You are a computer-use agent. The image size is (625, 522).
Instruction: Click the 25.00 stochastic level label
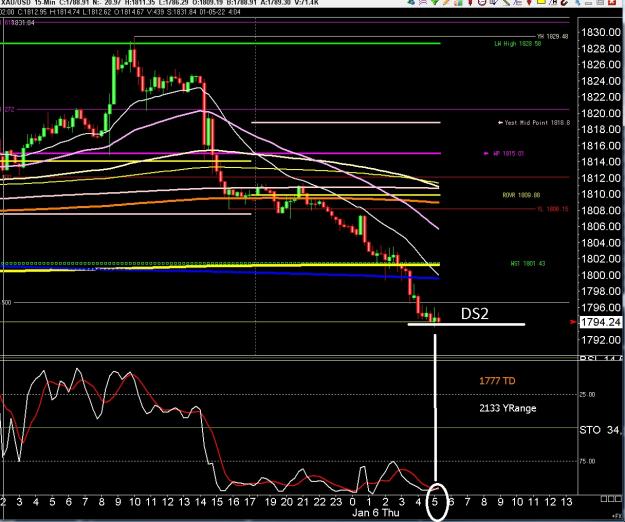587,394
